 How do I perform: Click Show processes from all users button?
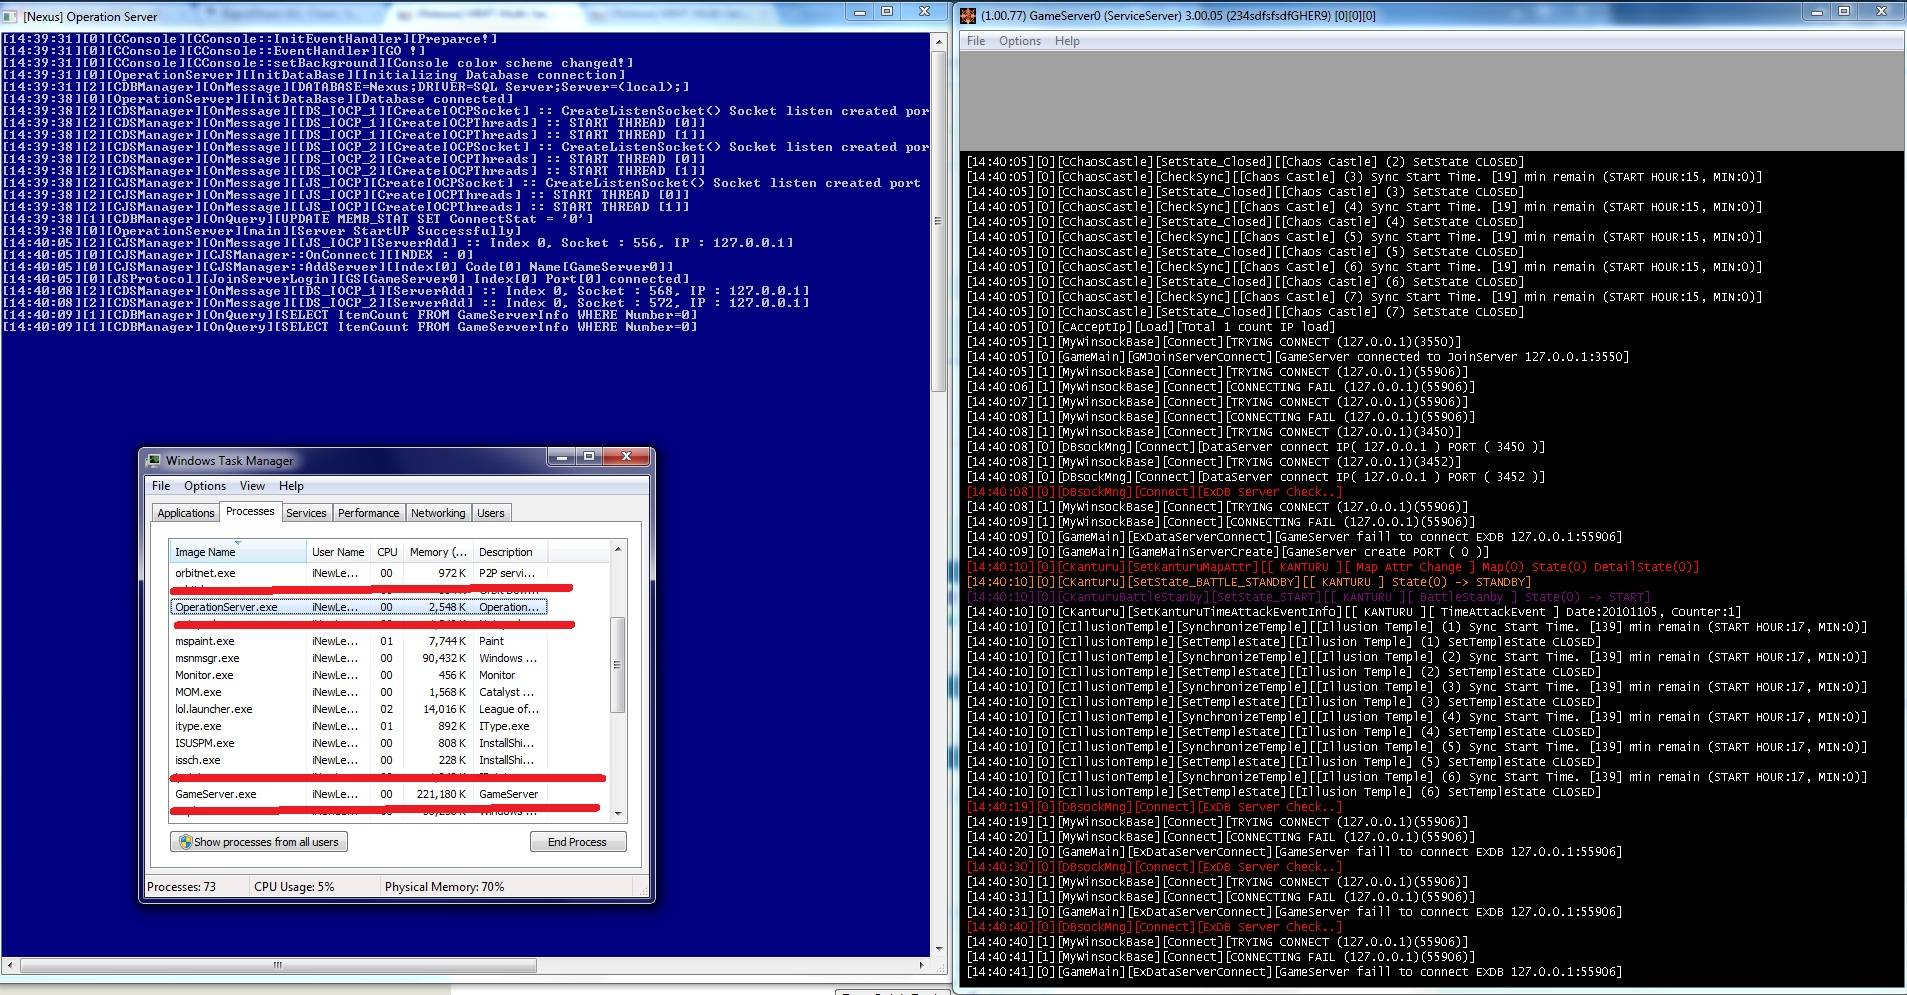[259, 842]
